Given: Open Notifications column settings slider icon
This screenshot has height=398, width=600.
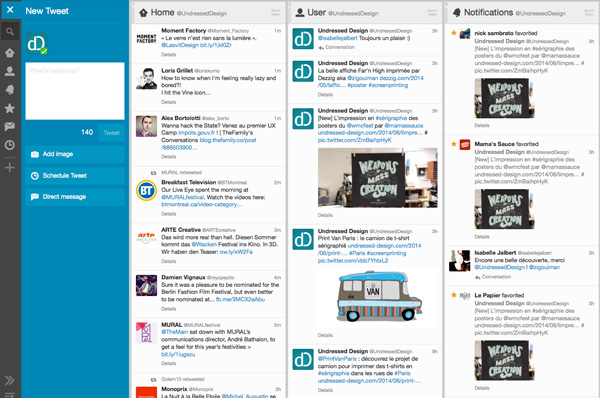Looking at the screenshot, I should click(589, 13).
